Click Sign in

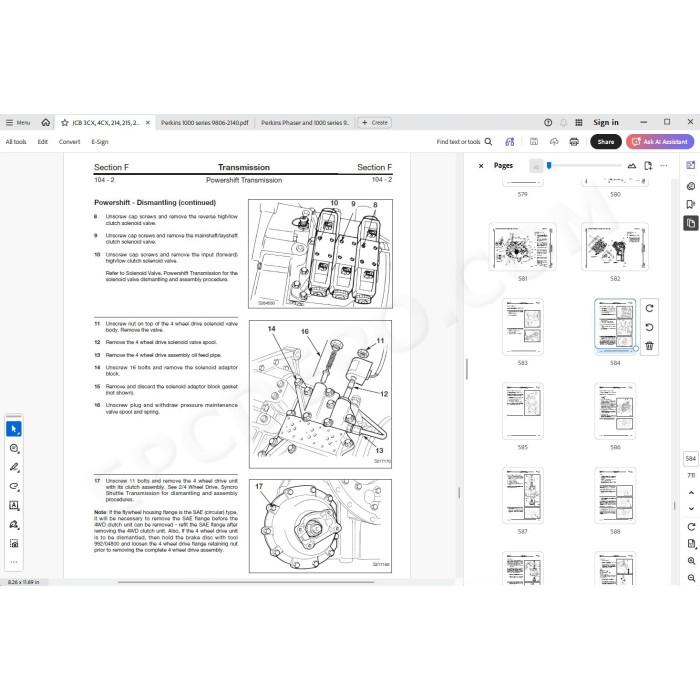pos(606,122)
